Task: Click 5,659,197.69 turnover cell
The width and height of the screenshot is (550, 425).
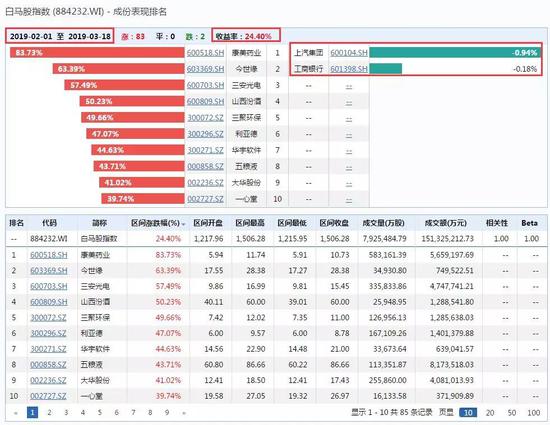Action: [x=452, y=255]
